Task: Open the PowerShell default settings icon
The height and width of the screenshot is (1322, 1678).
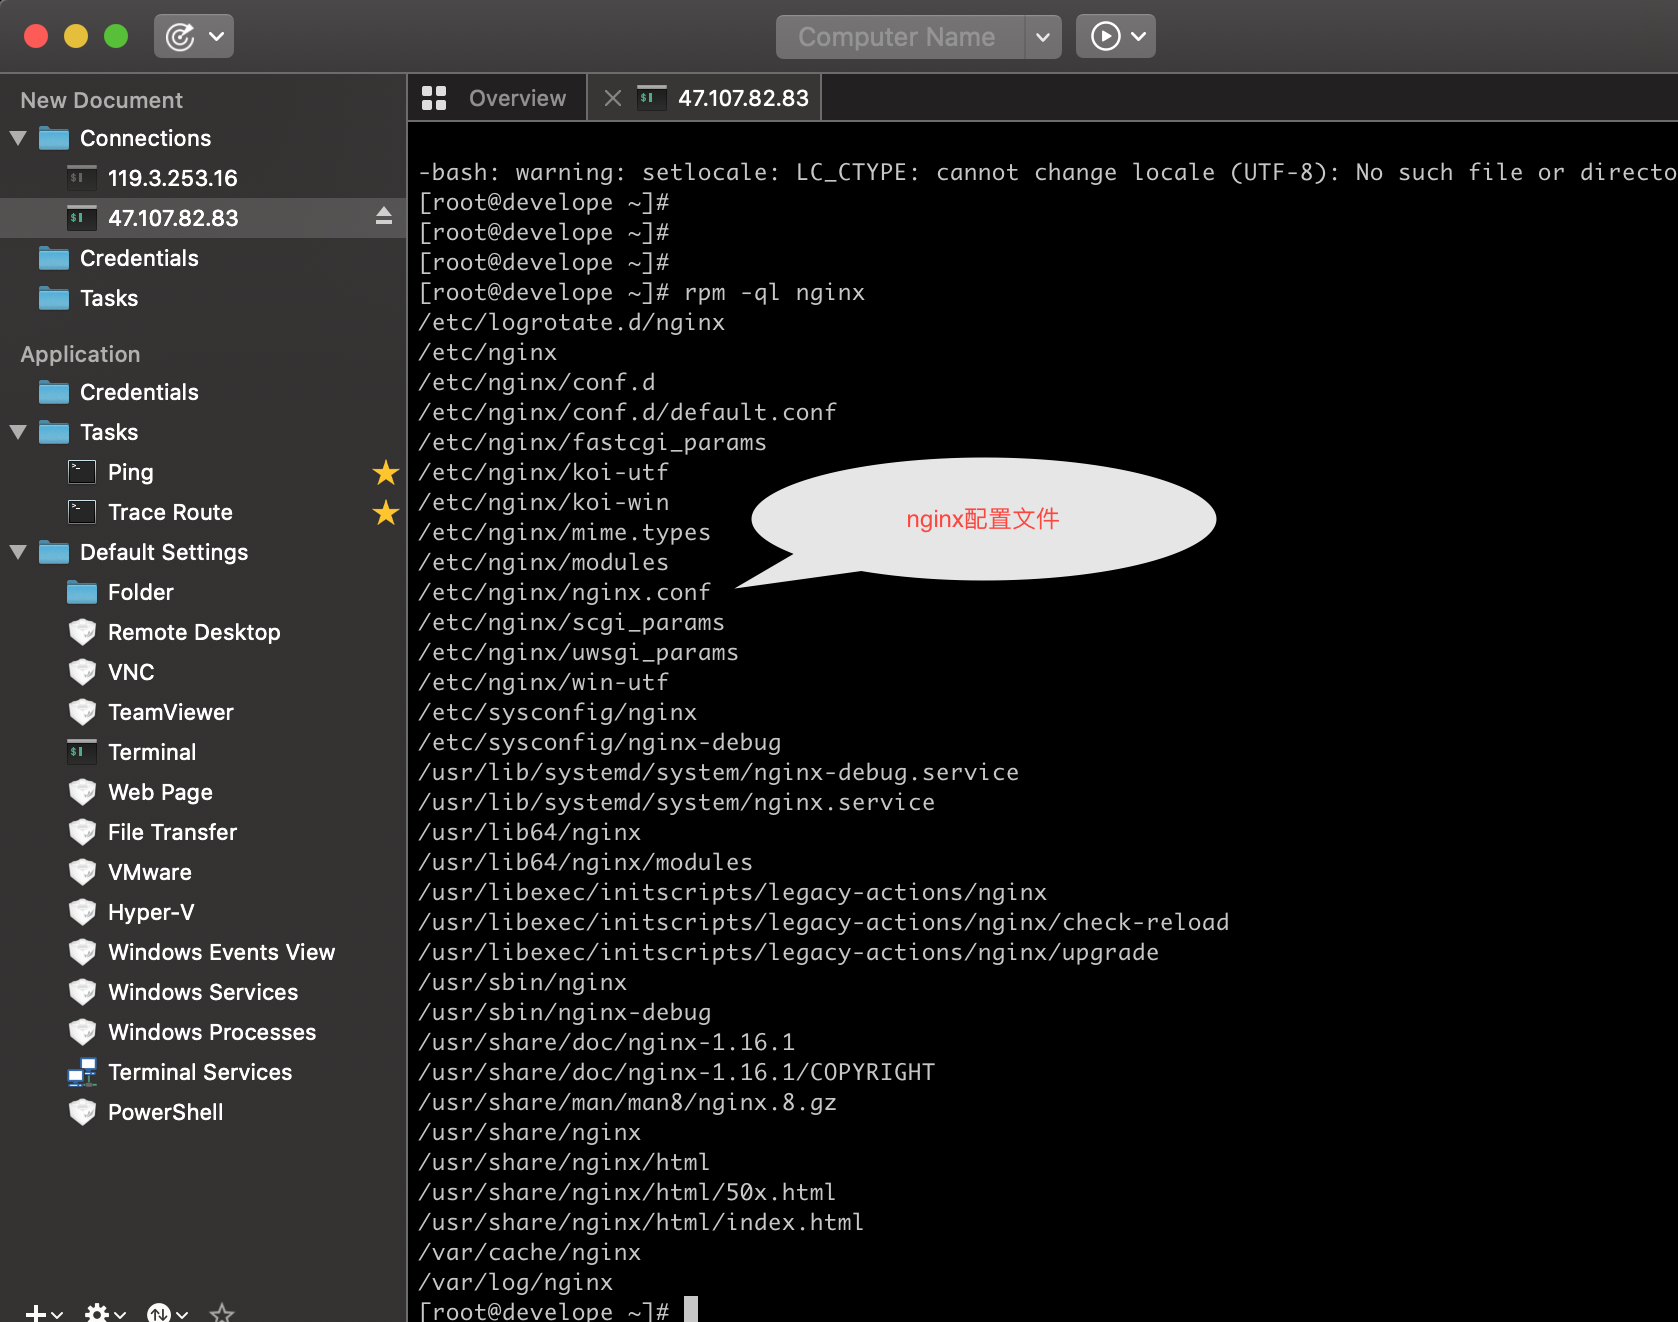Action: coord(81,1112)
